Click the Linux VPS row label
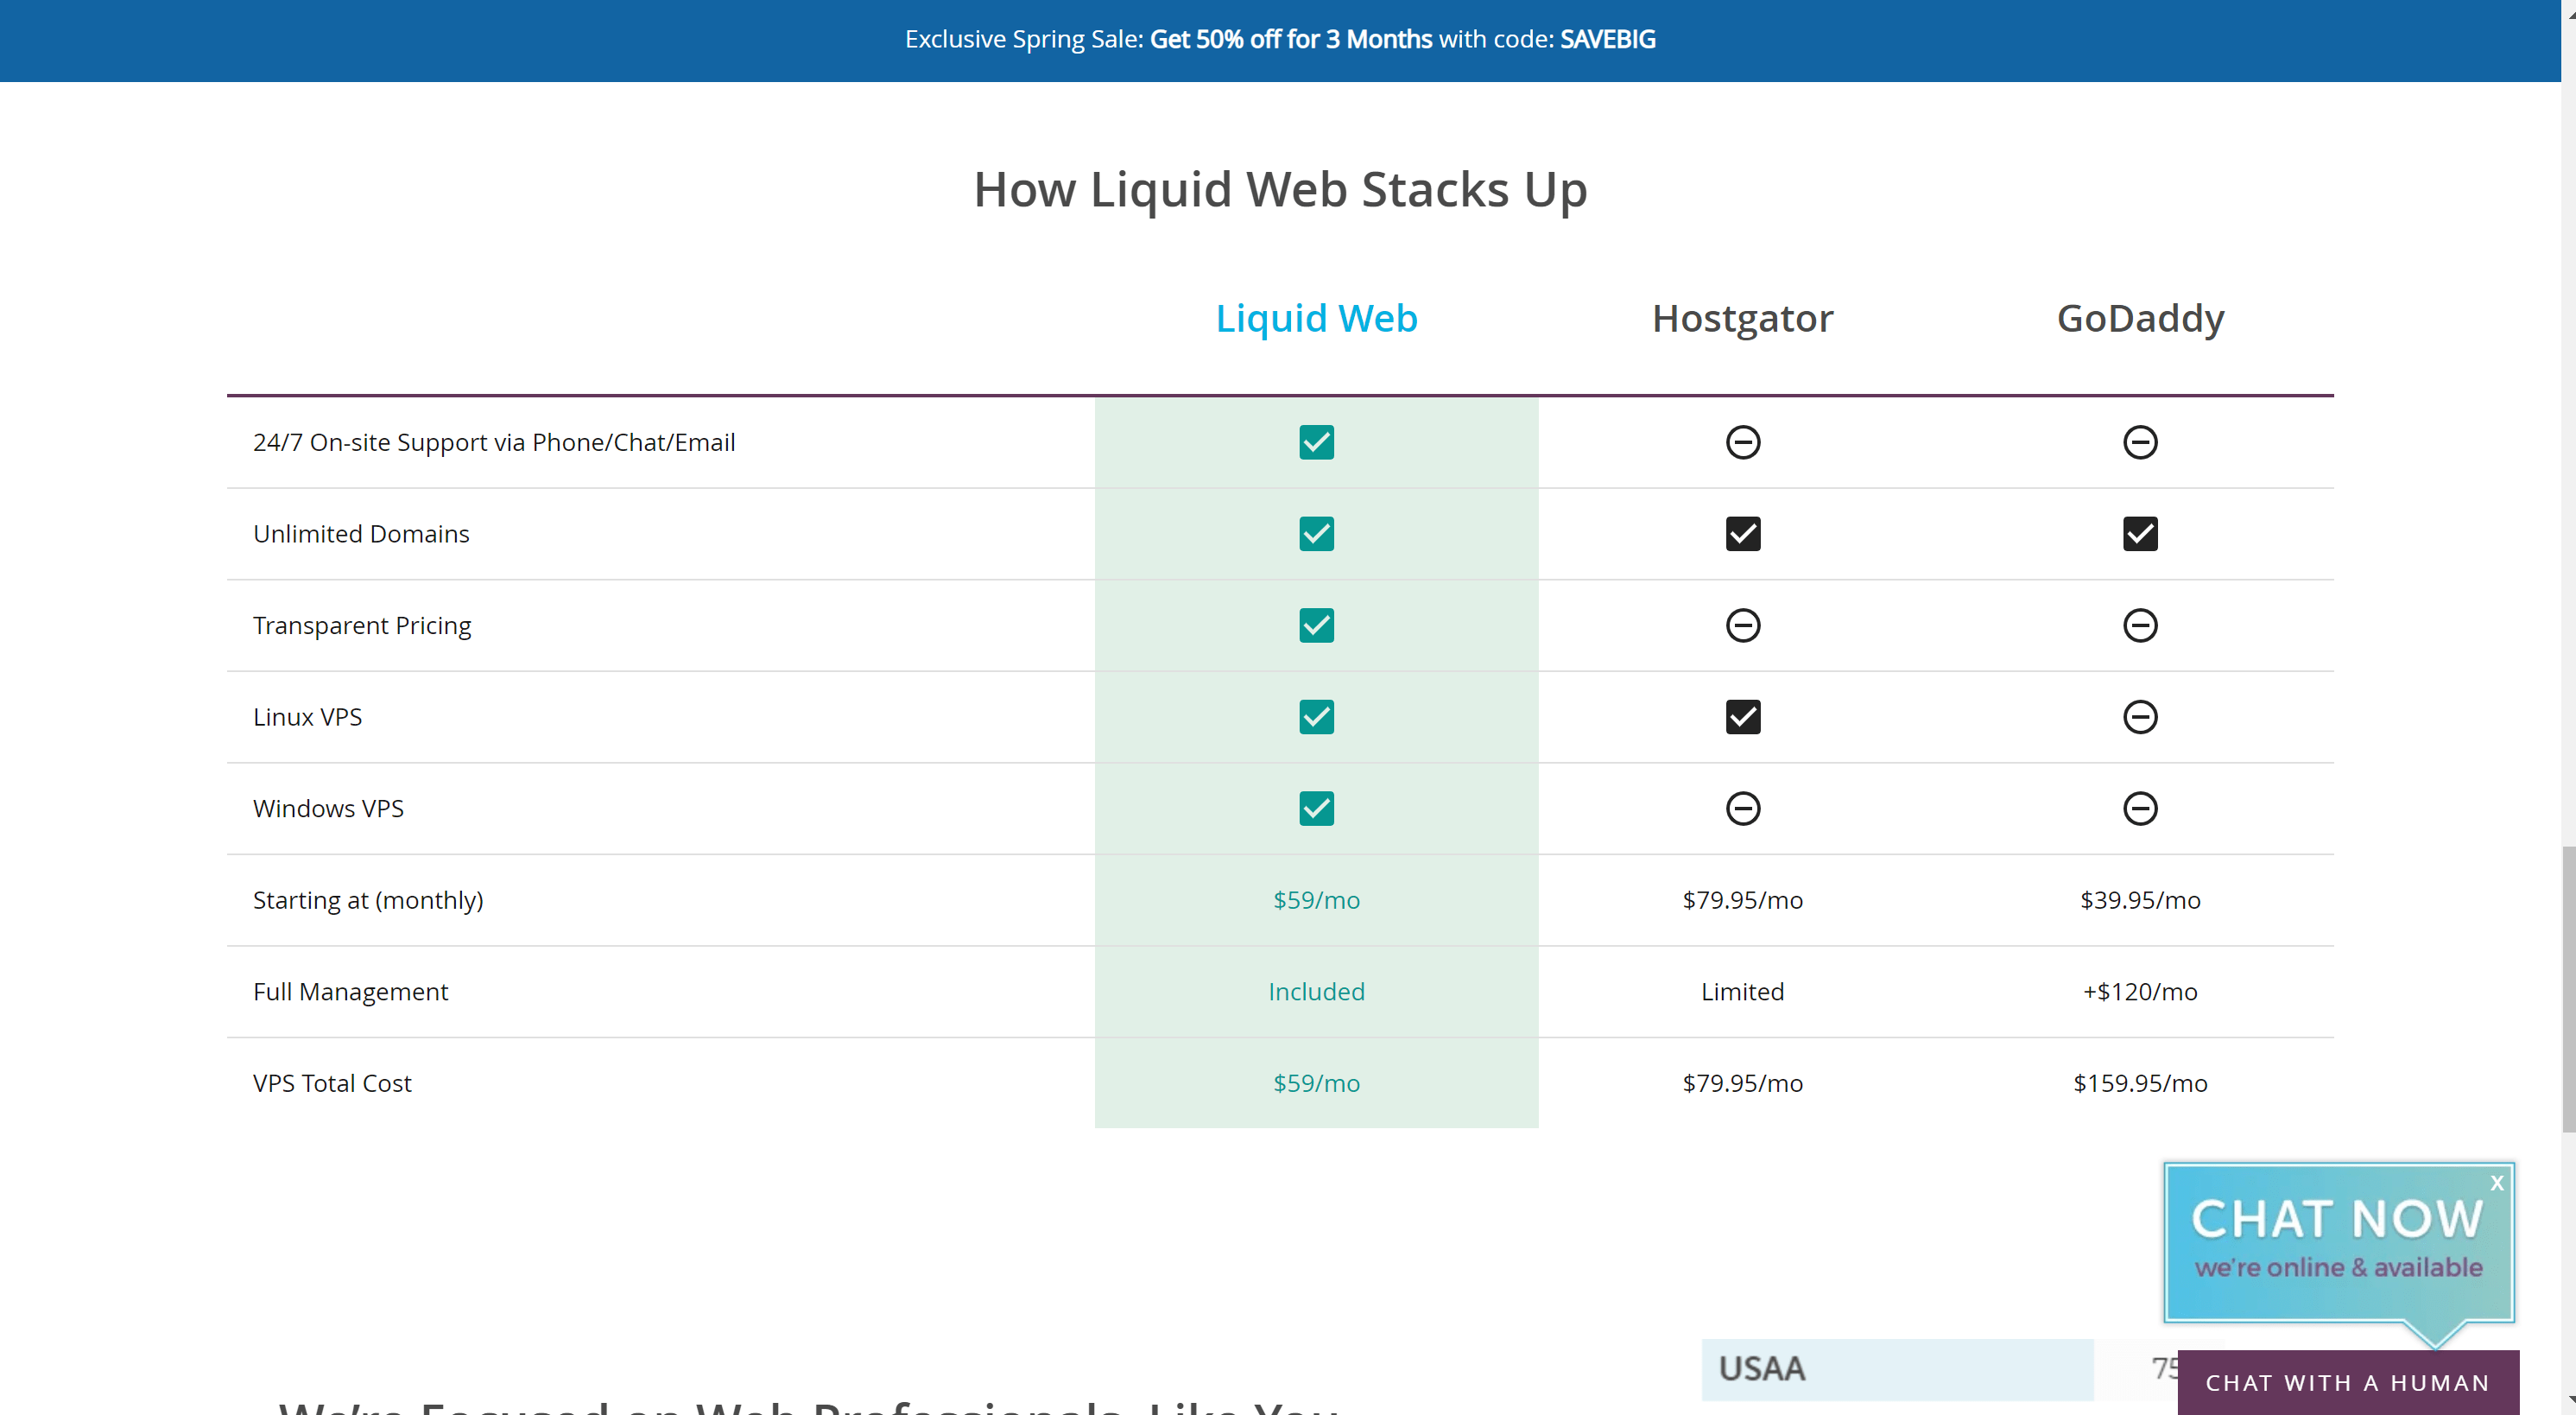2576x1415 pixels. (307, 717)
